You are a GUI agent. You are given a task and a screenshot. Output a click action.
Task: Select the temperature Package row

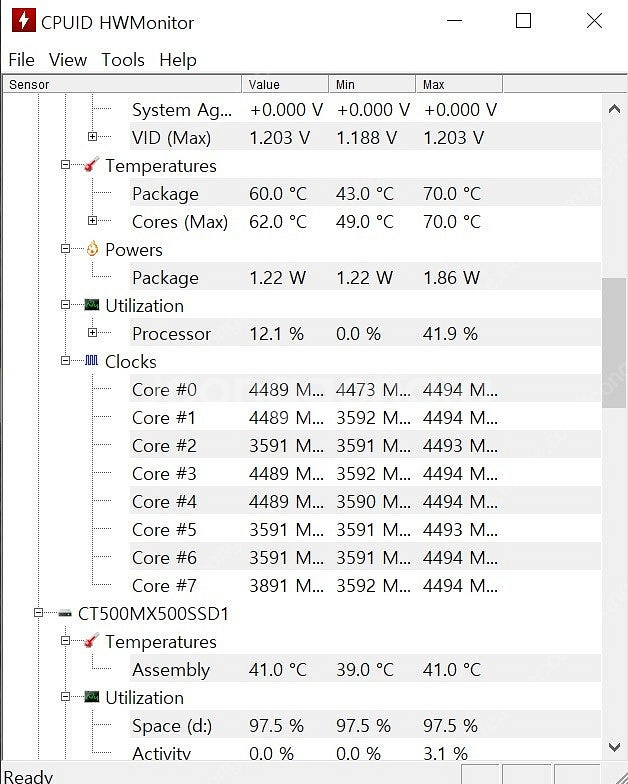click(x=365, y=194)
